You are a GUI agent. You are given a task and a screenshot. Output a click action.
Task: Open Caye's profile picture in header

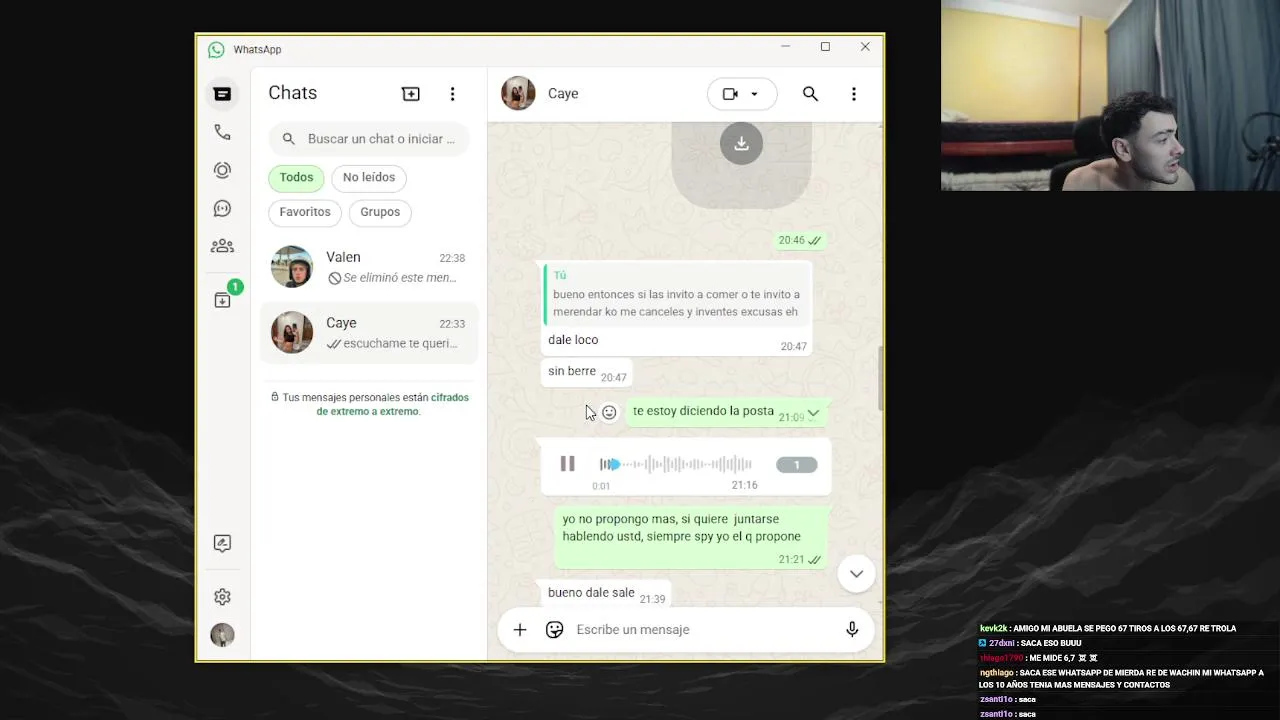click(x=518, y=93)
